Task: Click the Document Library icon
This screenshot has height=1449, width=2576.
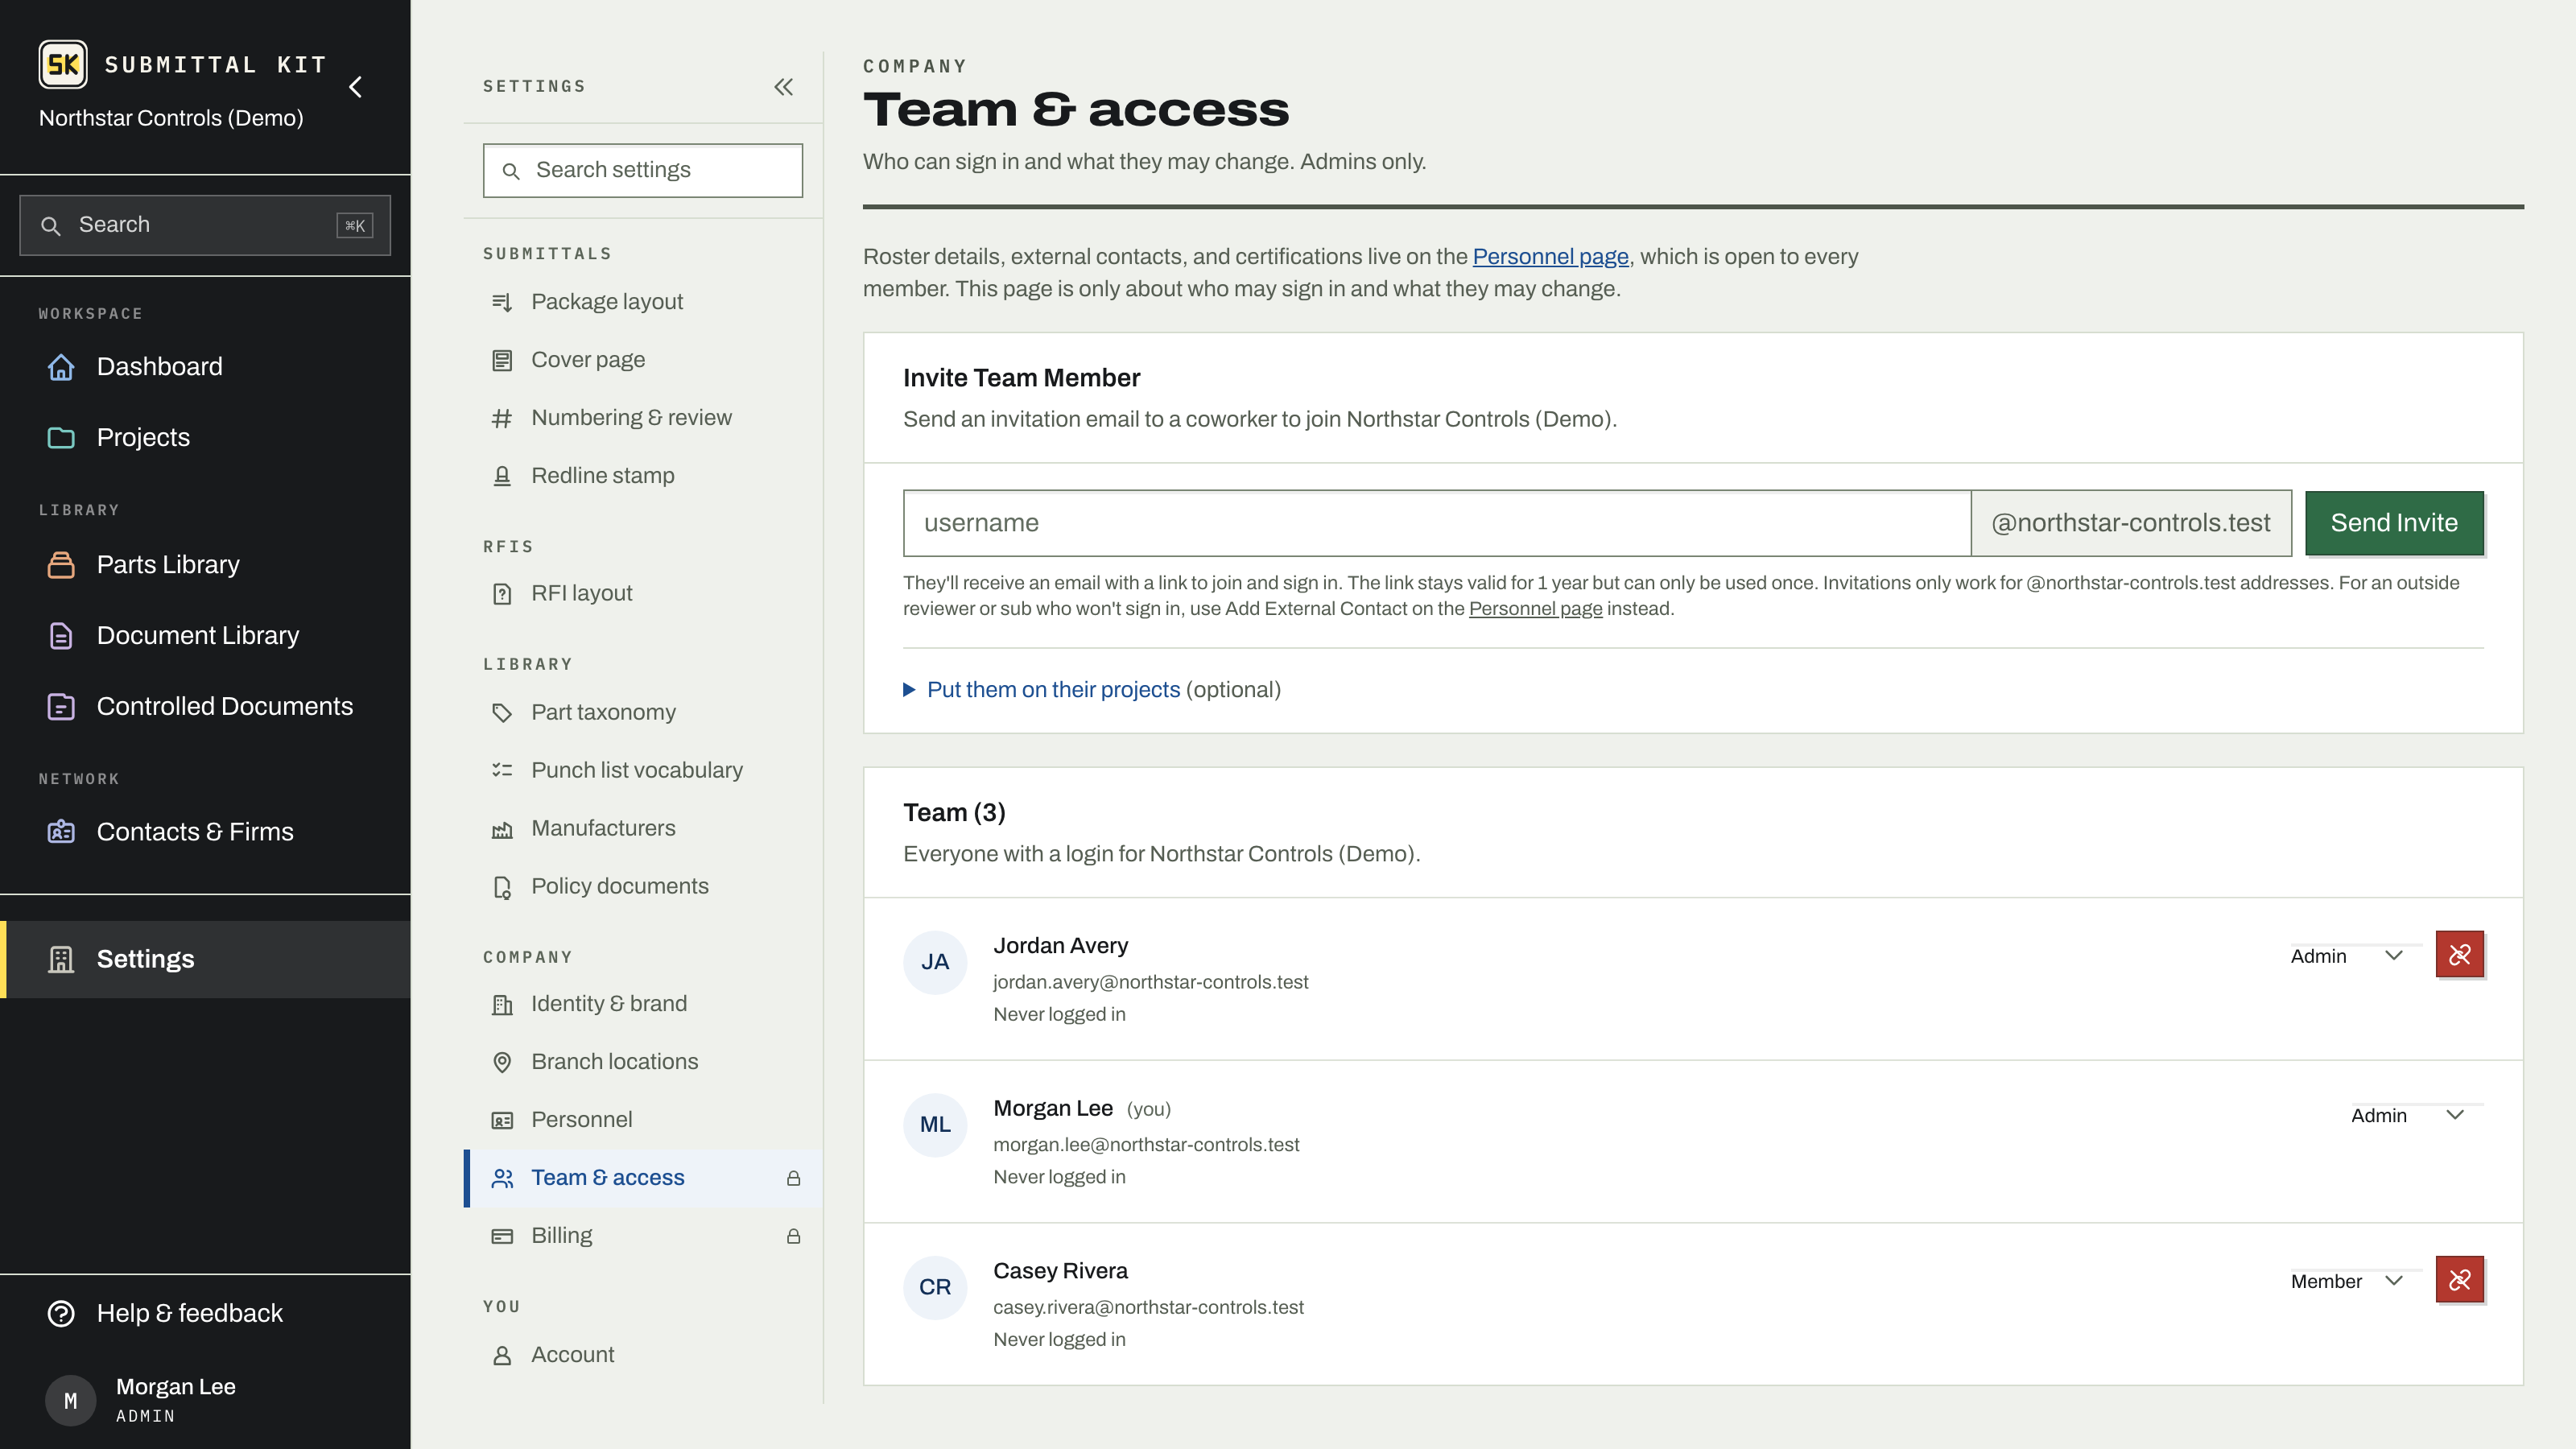Action: point(61,636)
